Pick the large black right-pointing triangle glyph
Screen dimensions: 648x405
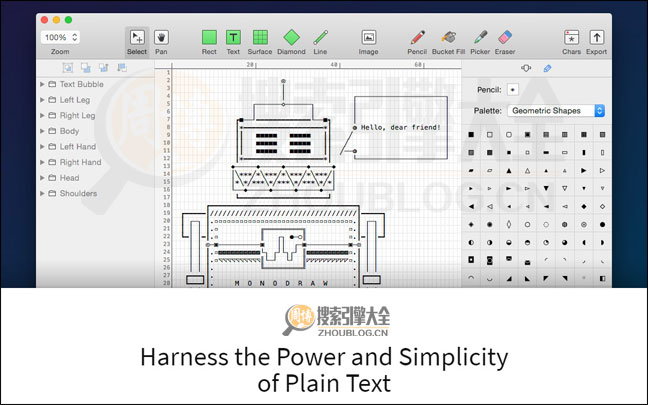[x=584, y=170]
